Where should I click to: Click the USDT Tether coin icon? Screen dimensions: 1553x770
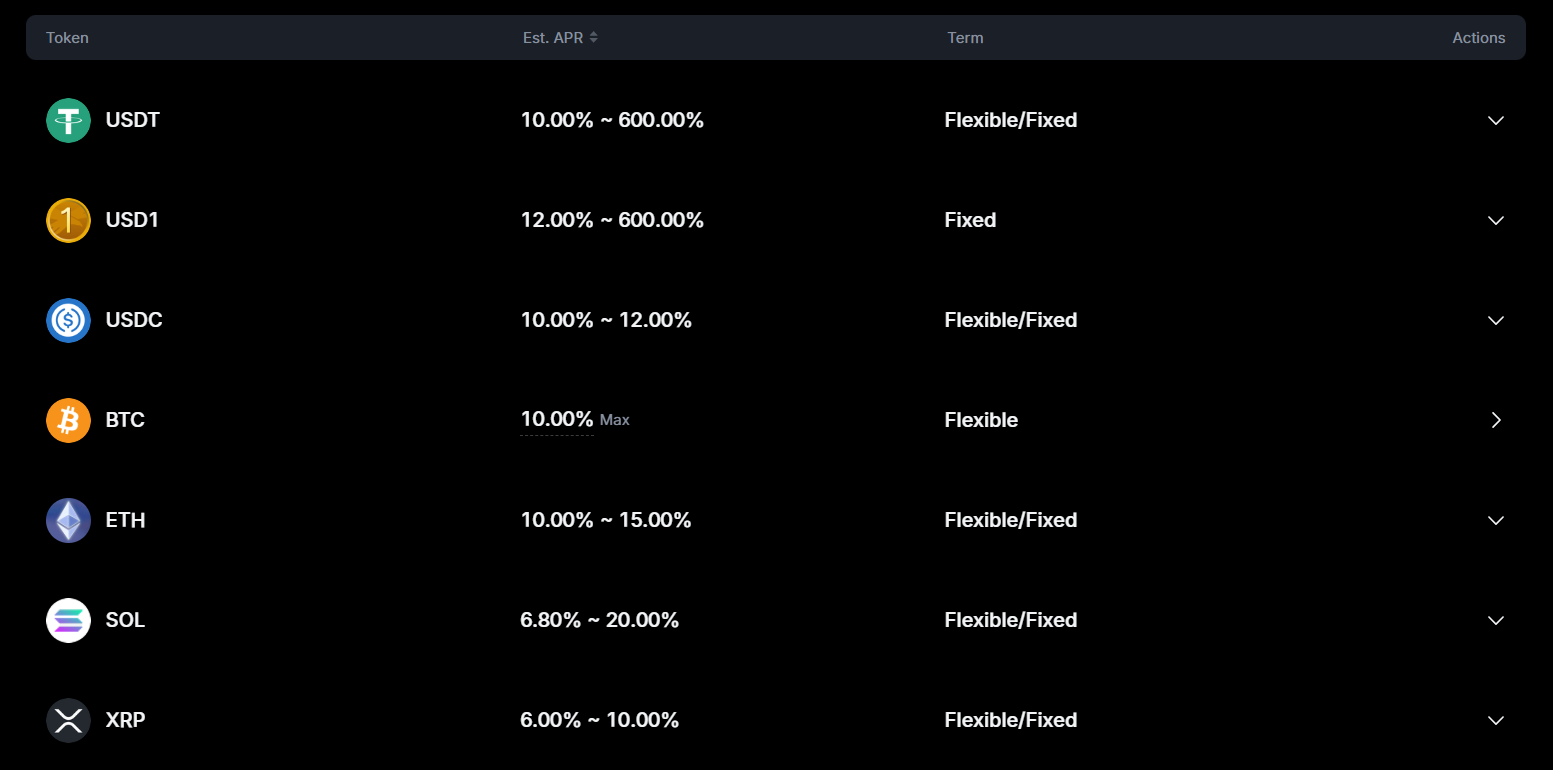coord(68,120)
